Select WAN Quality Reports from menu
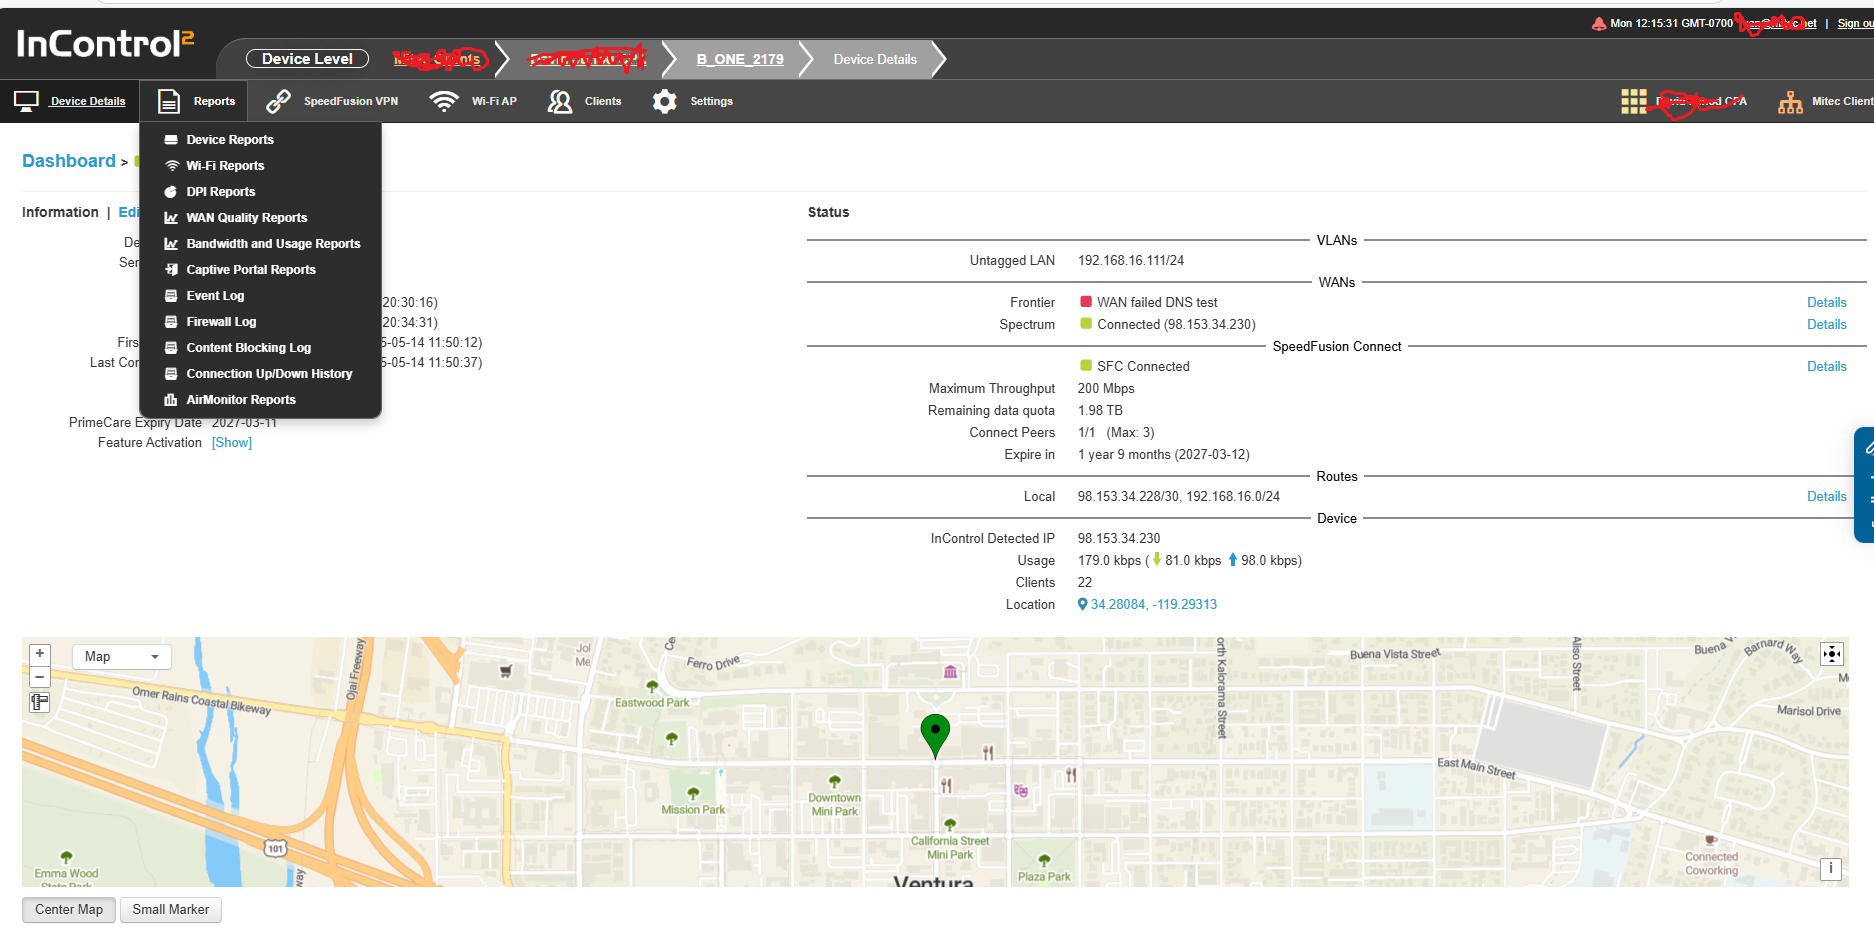The image size is (1874, 937). (246, 218)
